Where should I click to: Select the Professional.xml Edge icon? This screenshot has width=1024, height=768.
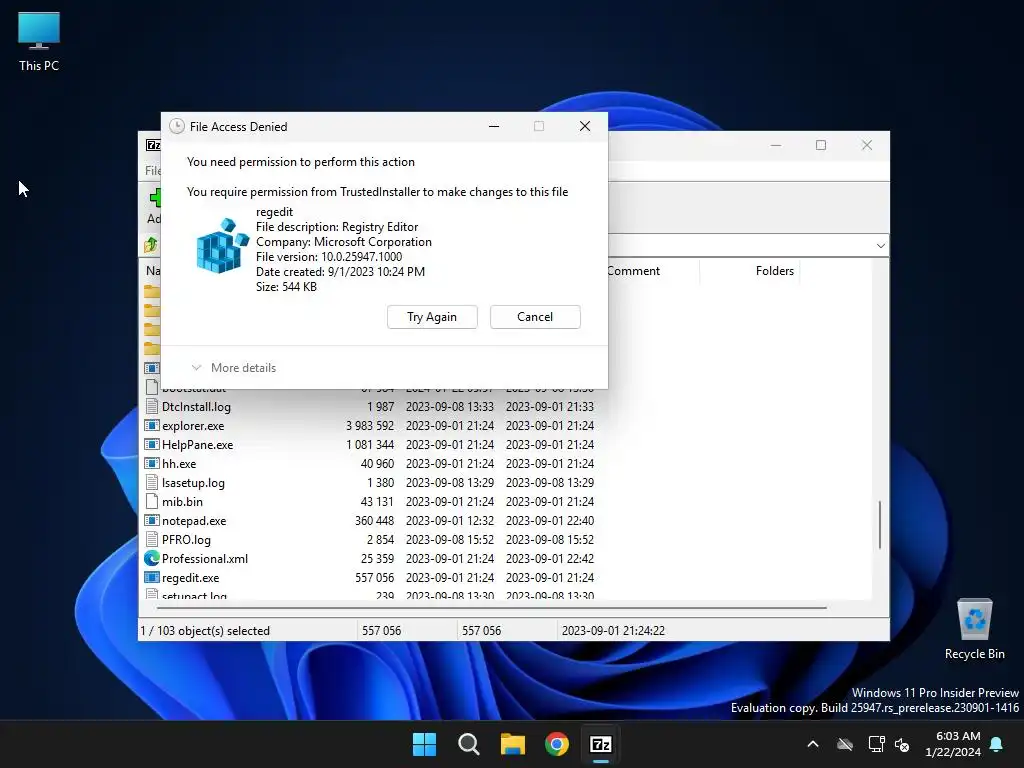pos(152,558)
